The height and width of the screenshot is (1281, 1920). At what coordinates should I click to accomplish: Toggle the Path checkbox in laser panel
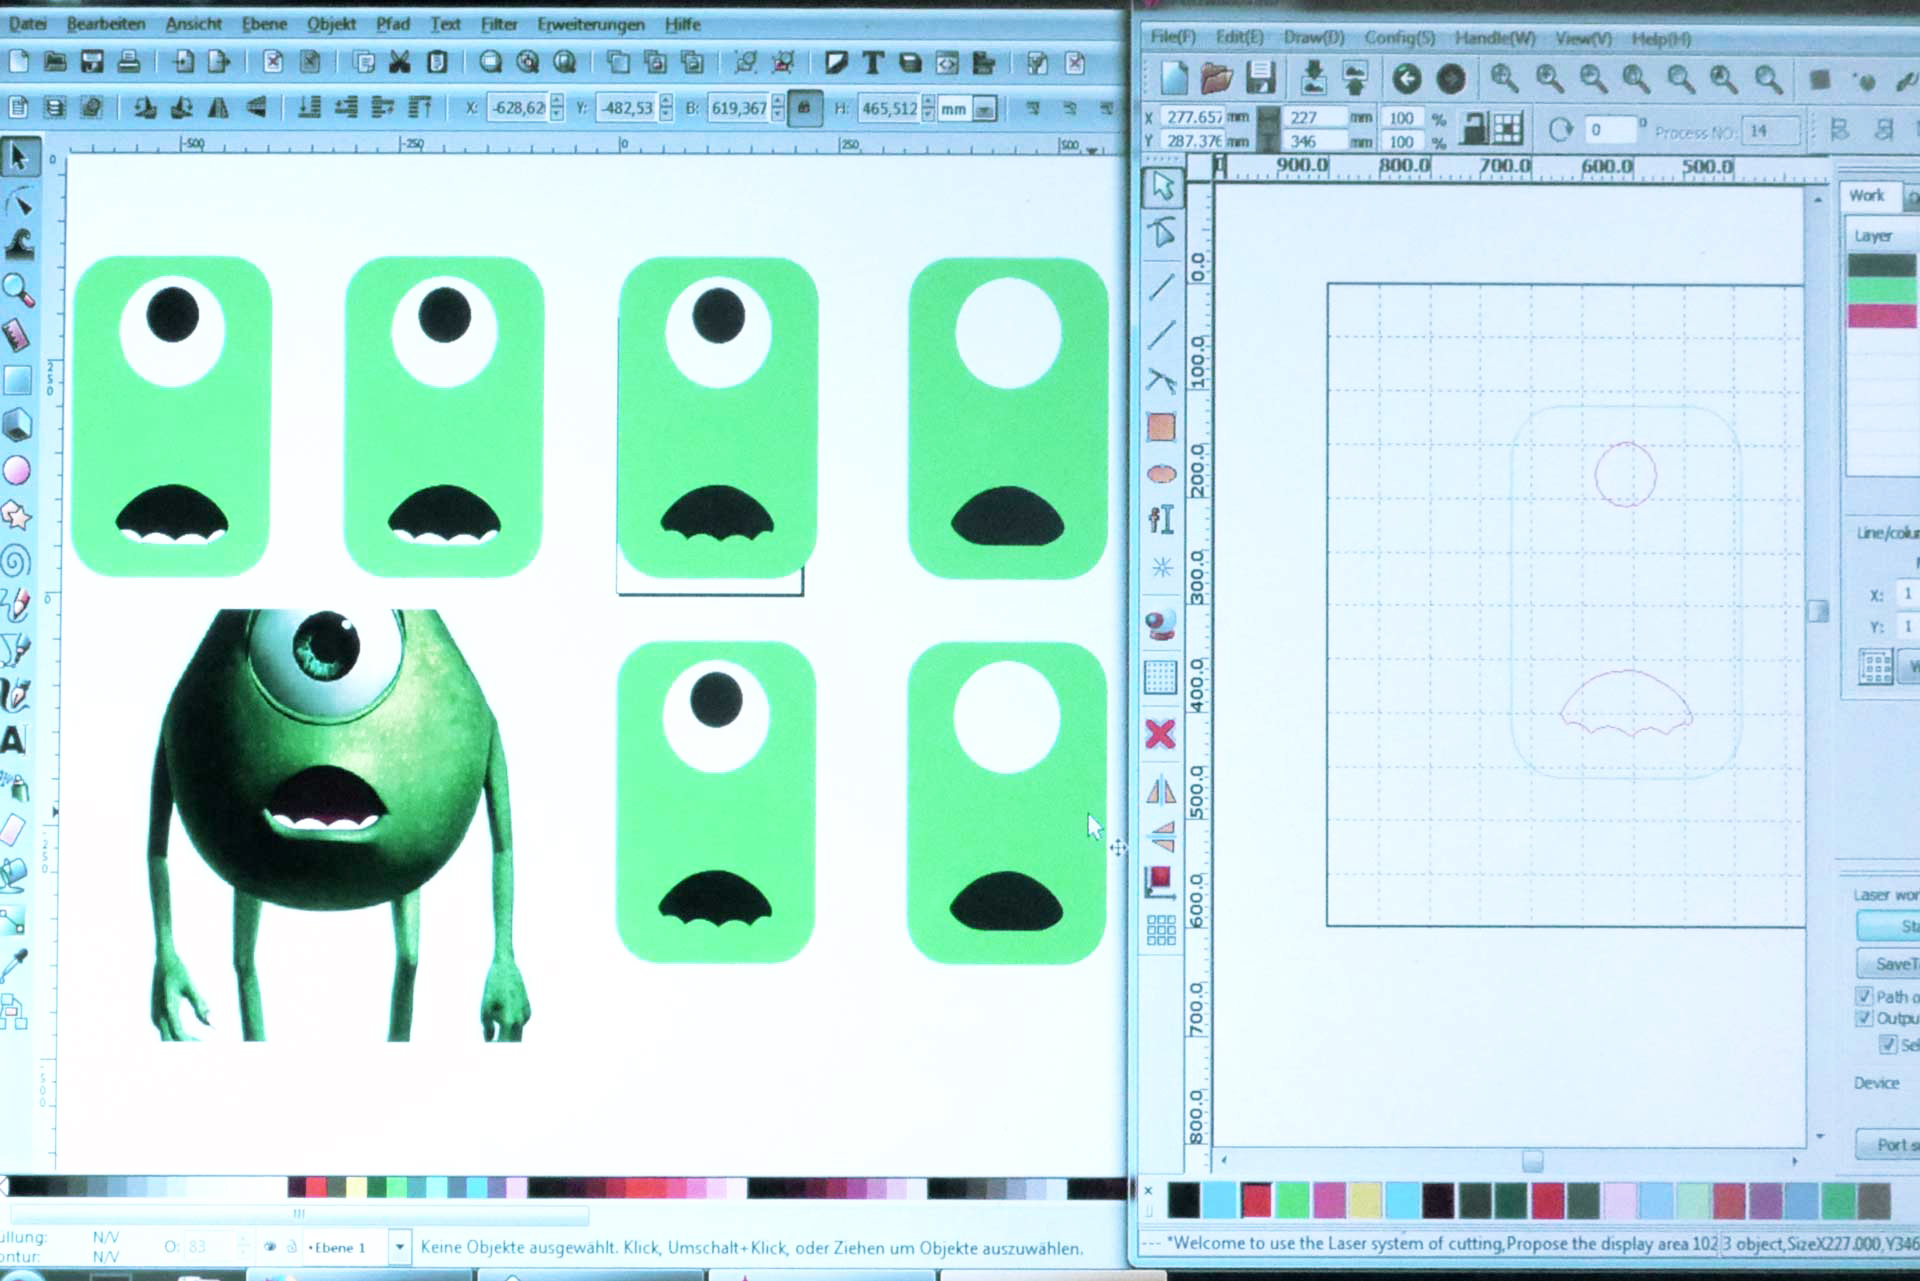coord(1864,996)
